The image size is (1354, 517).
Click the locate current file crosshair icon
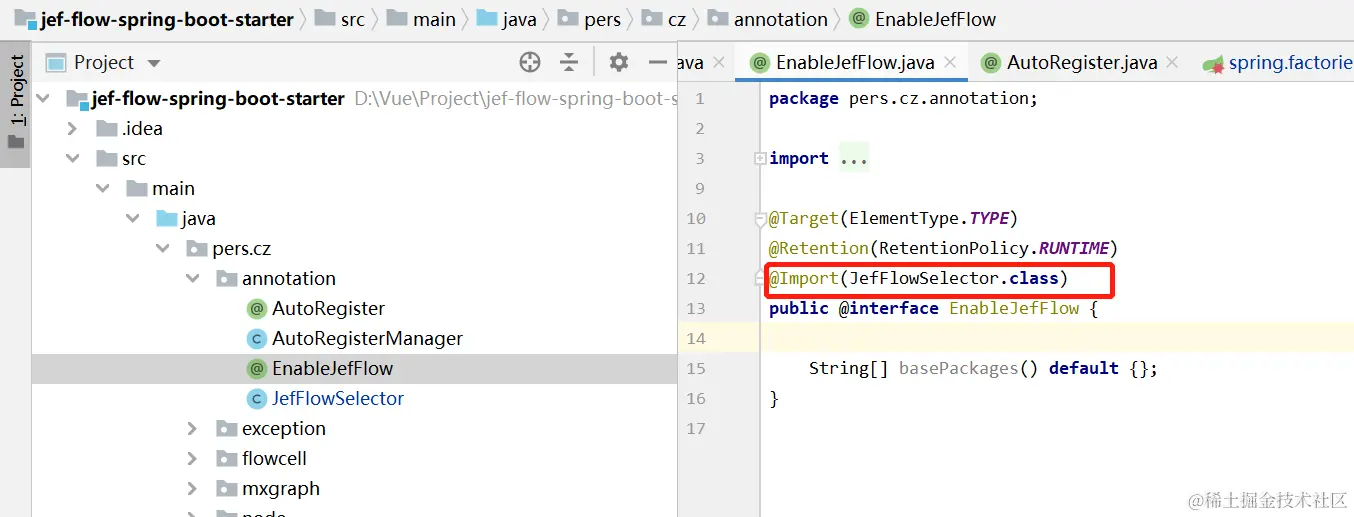(x=530, y=63)
